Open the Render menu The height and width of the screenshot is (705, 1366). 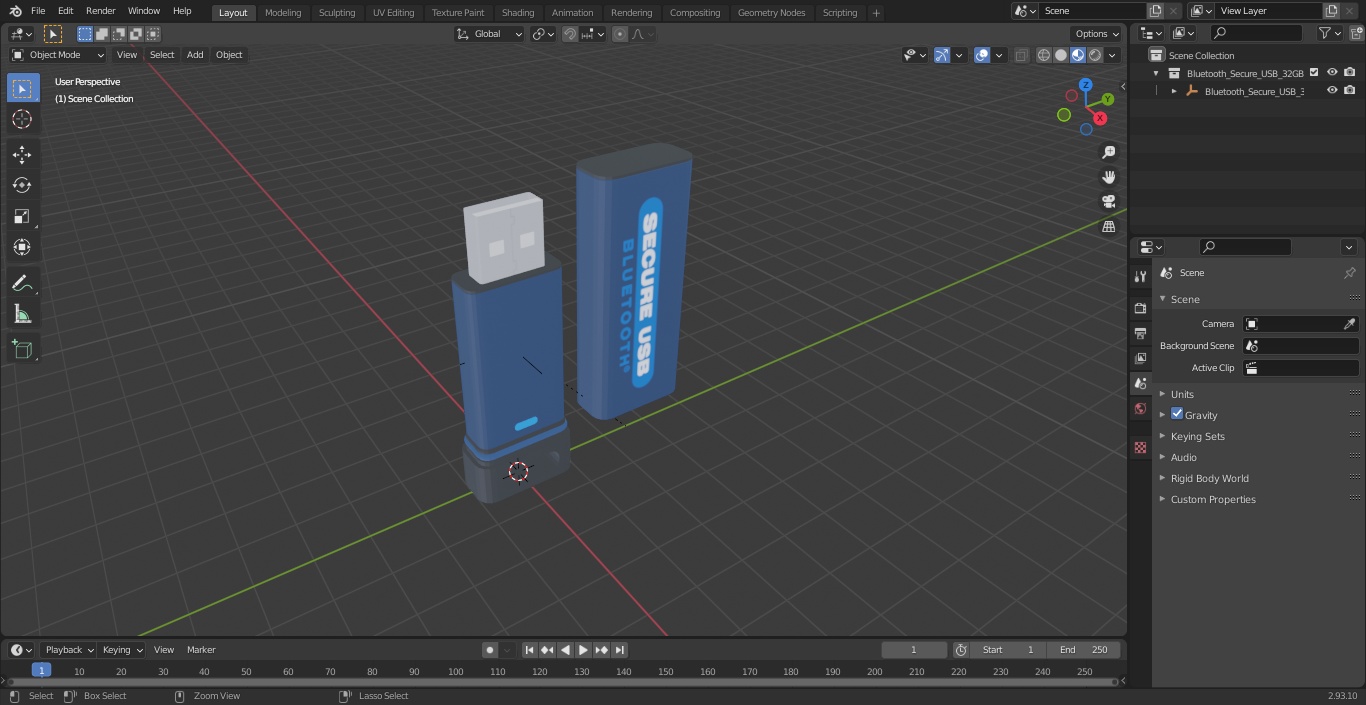point(101,11)
